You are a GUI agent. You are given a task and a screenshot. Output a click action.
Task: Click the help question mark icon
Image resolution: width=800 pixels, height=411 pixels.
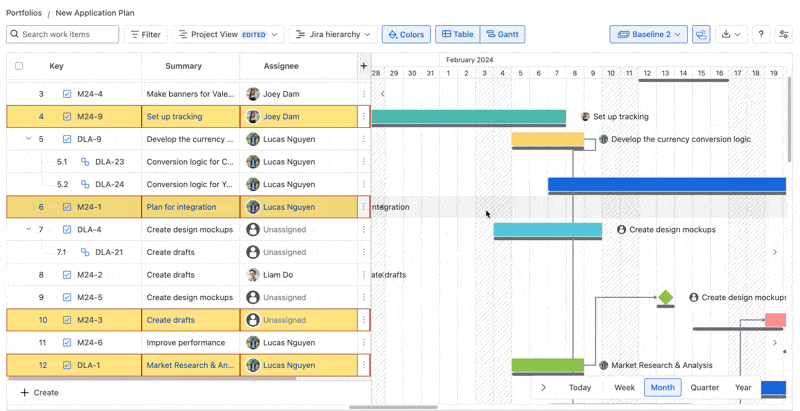click(761, 34)
